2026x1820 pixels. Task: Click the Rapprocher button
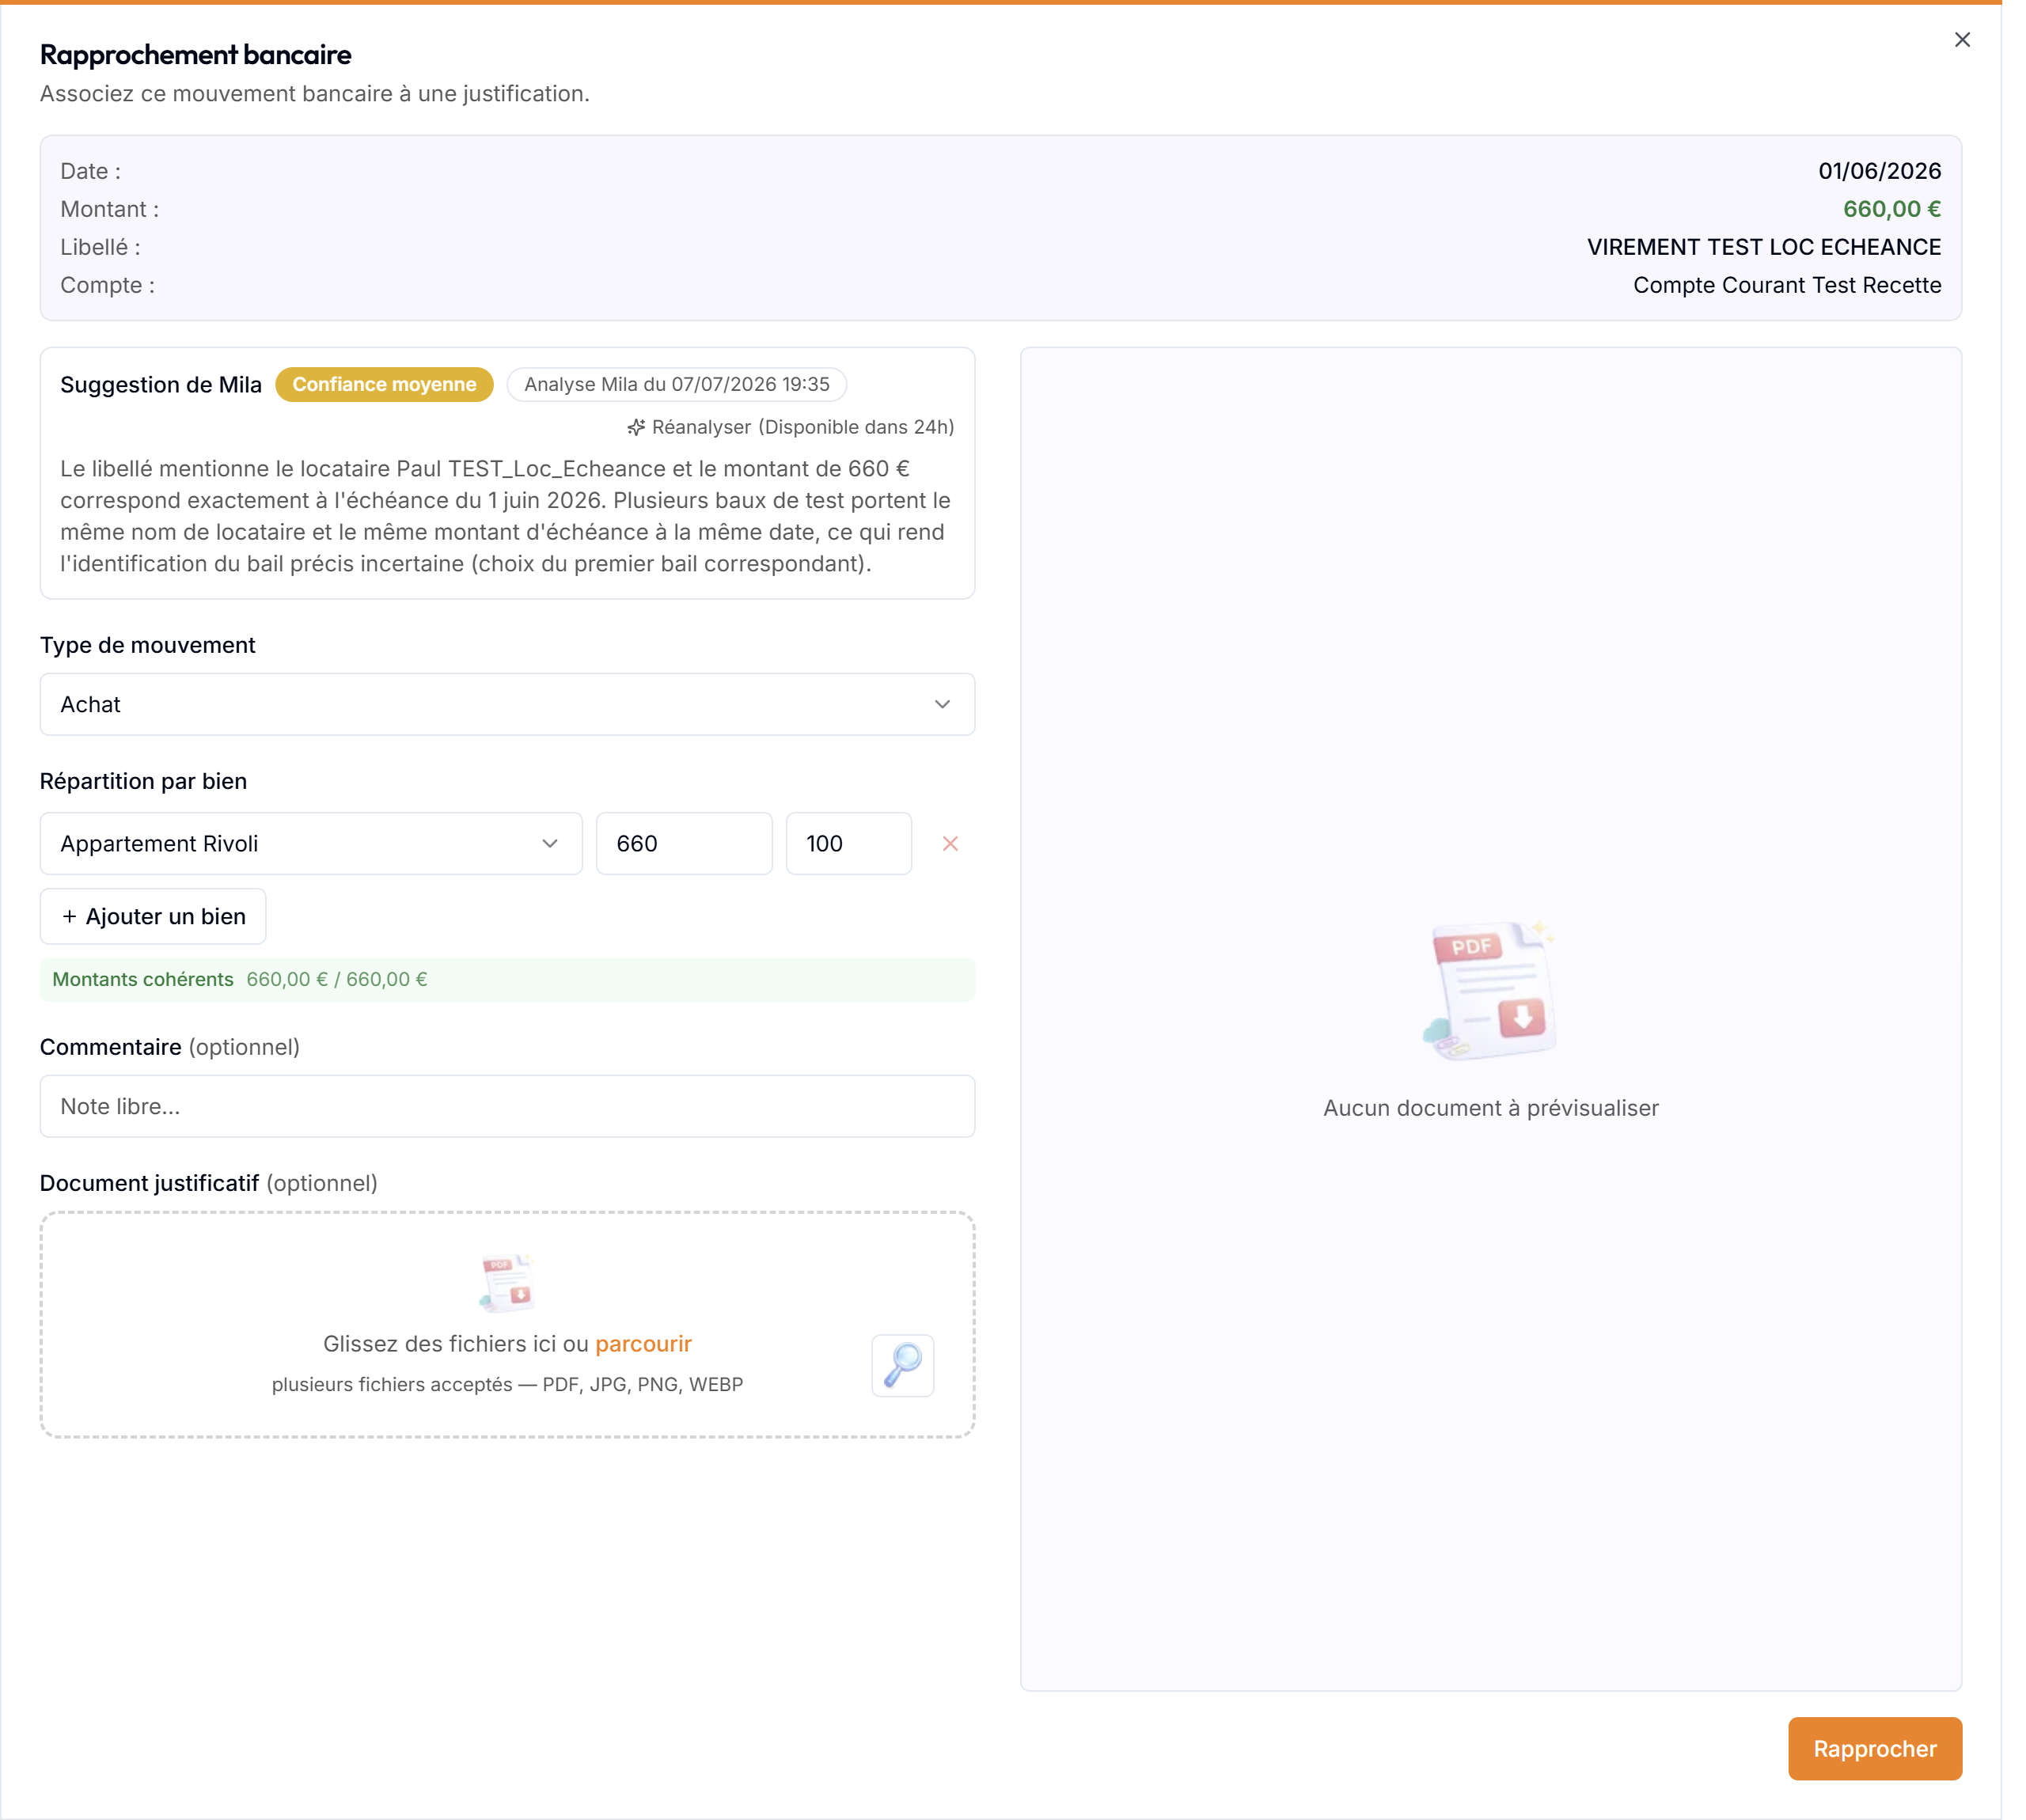click(x=1875, y=1749)
